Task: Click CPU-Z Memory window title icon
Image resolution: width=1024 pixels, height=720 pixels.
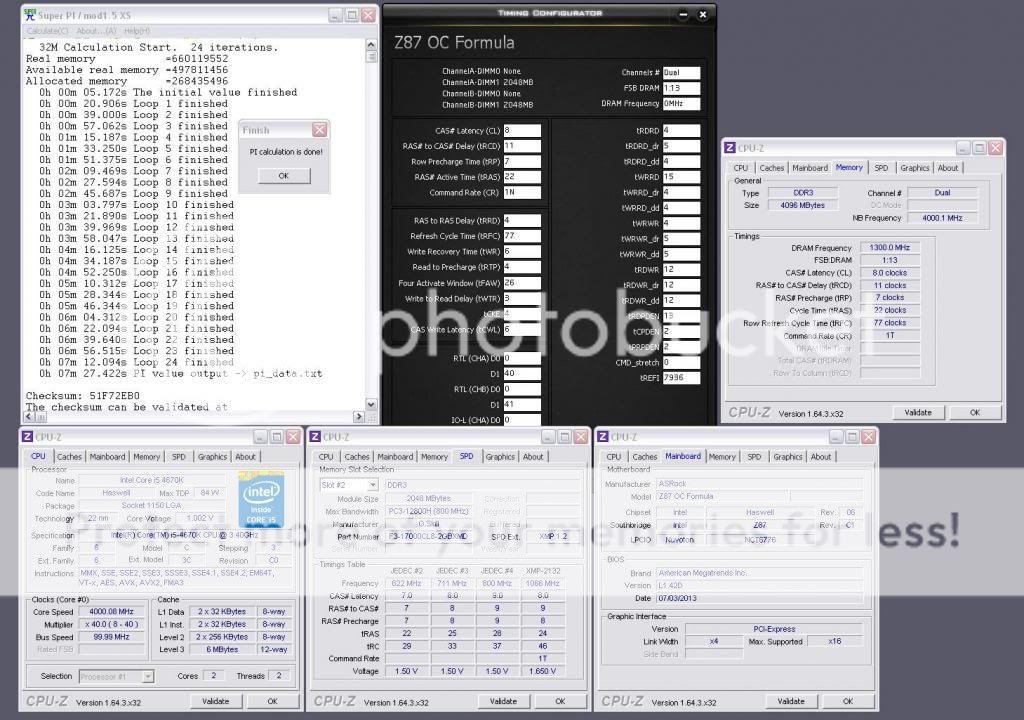Action: click(x=730, y=148)
